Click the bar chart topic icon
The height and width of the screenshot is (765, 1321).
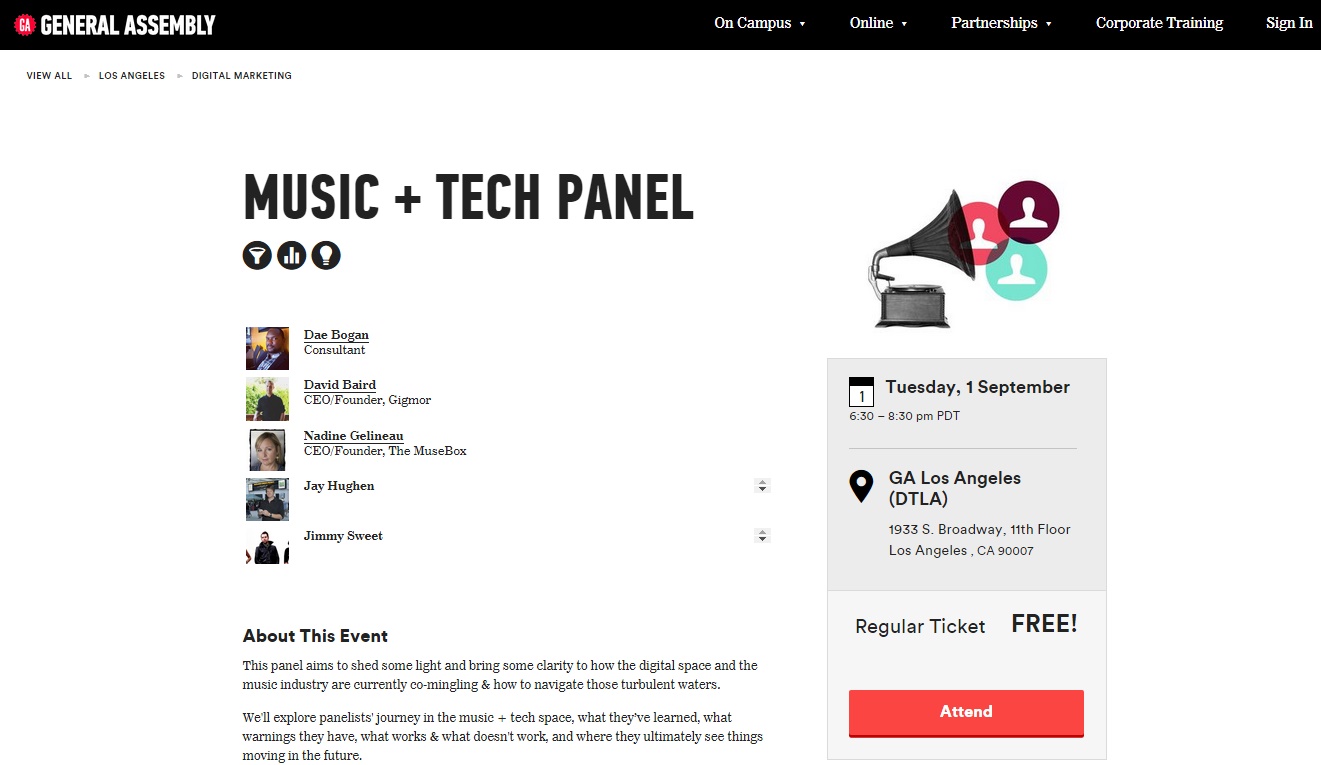[292, 255]
